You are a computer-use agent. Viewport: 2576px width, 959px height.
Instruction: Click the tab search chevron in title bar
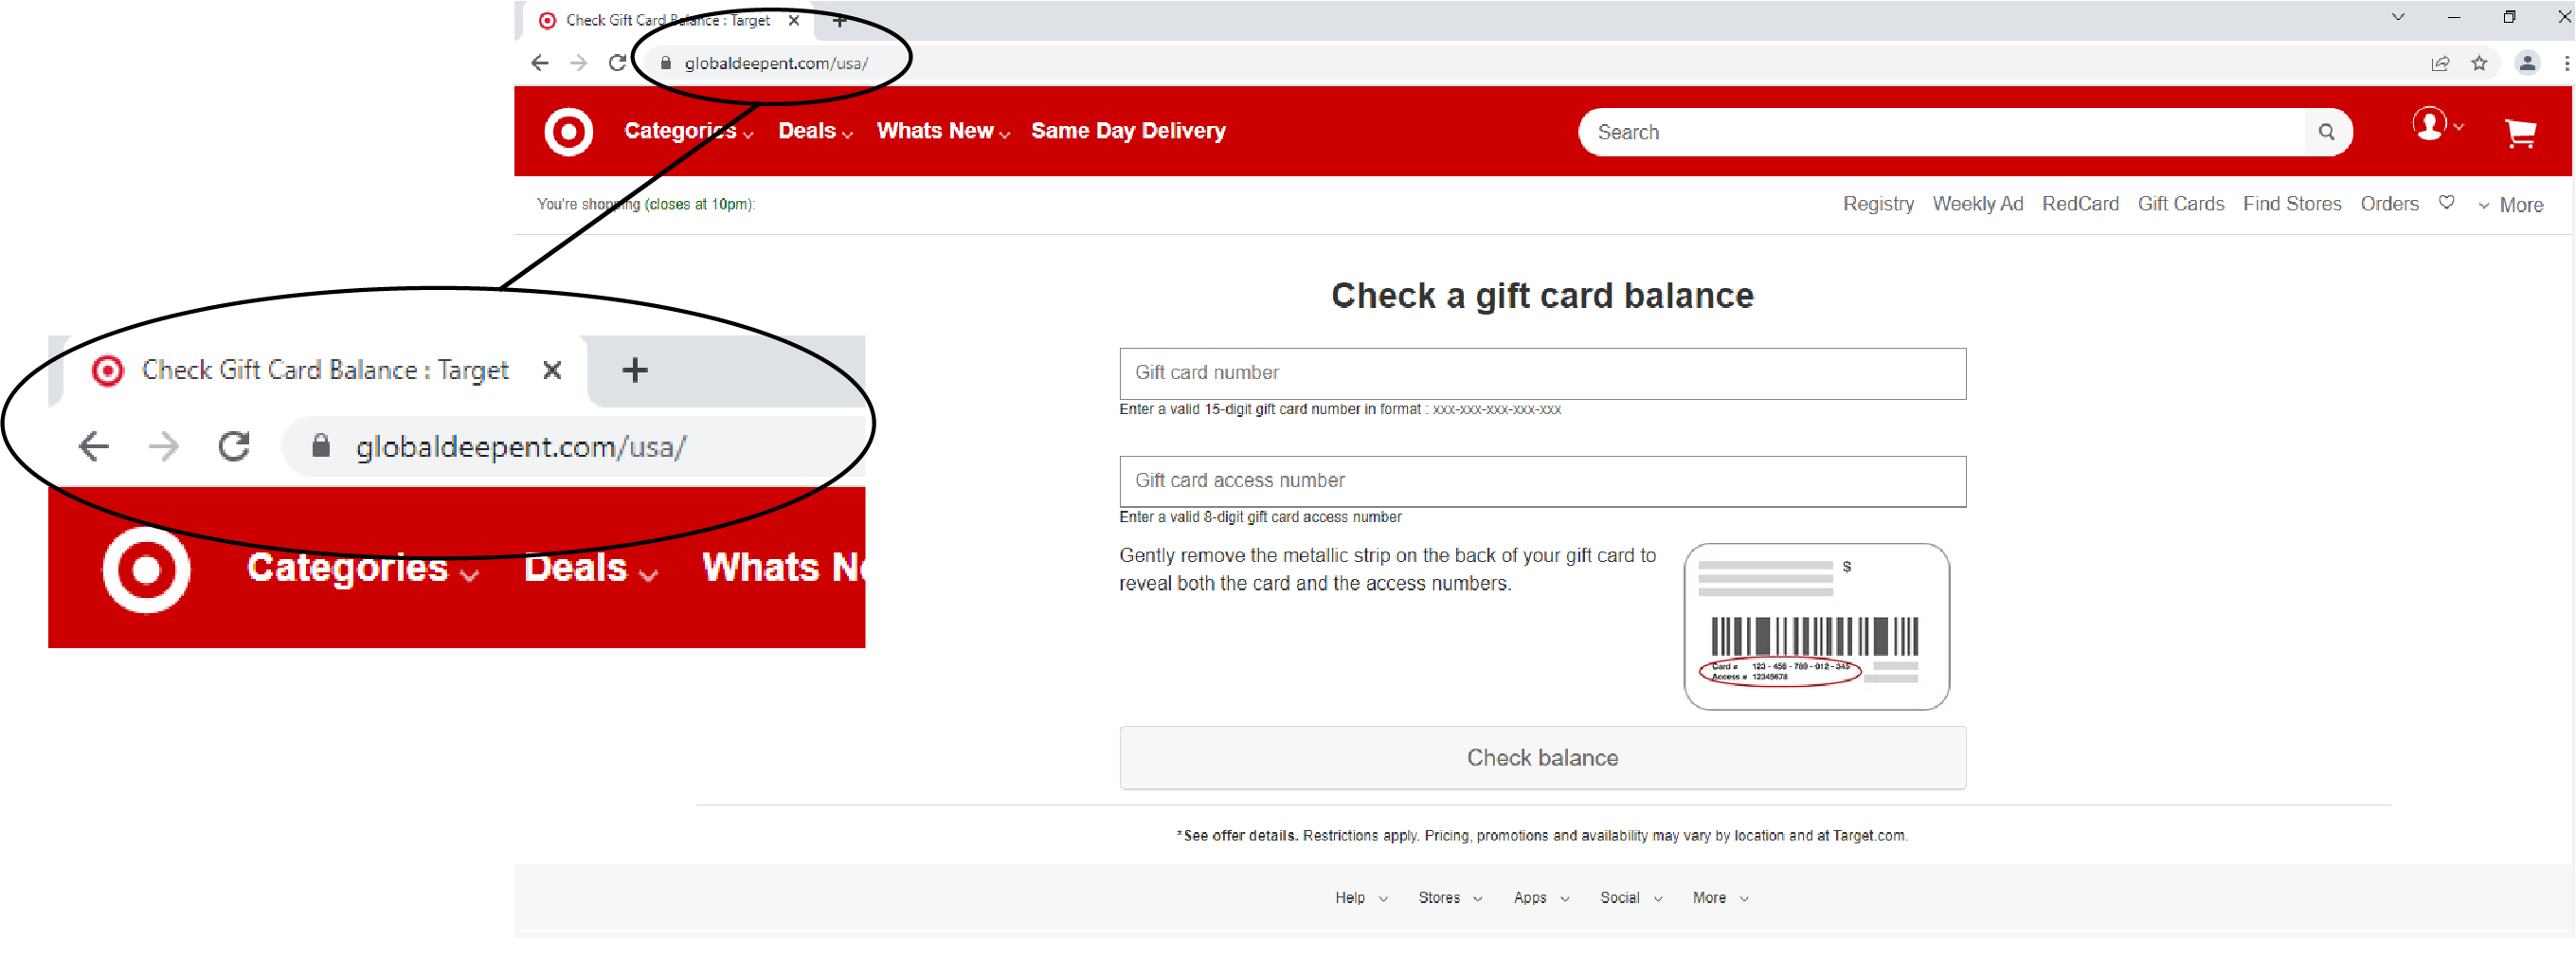pyautogui.click(x=2397, y=17)
